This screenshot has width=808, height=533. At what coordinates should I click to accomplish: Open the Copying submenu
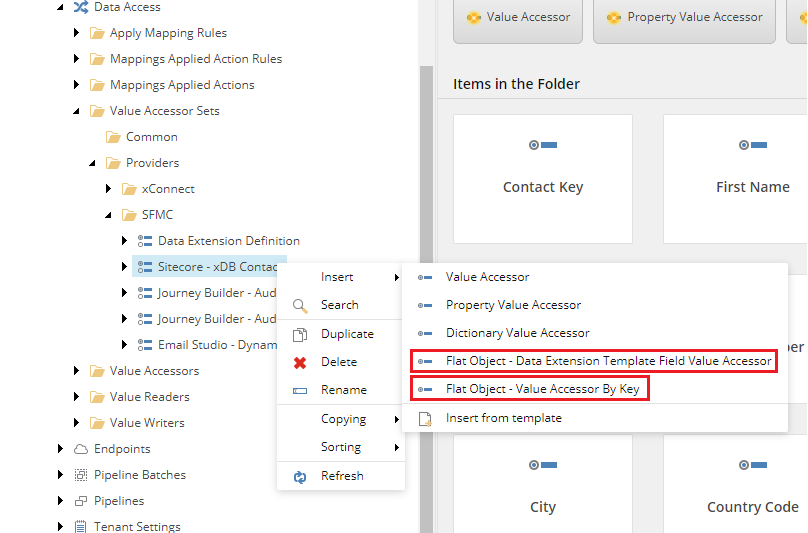[x=341, y=419]
